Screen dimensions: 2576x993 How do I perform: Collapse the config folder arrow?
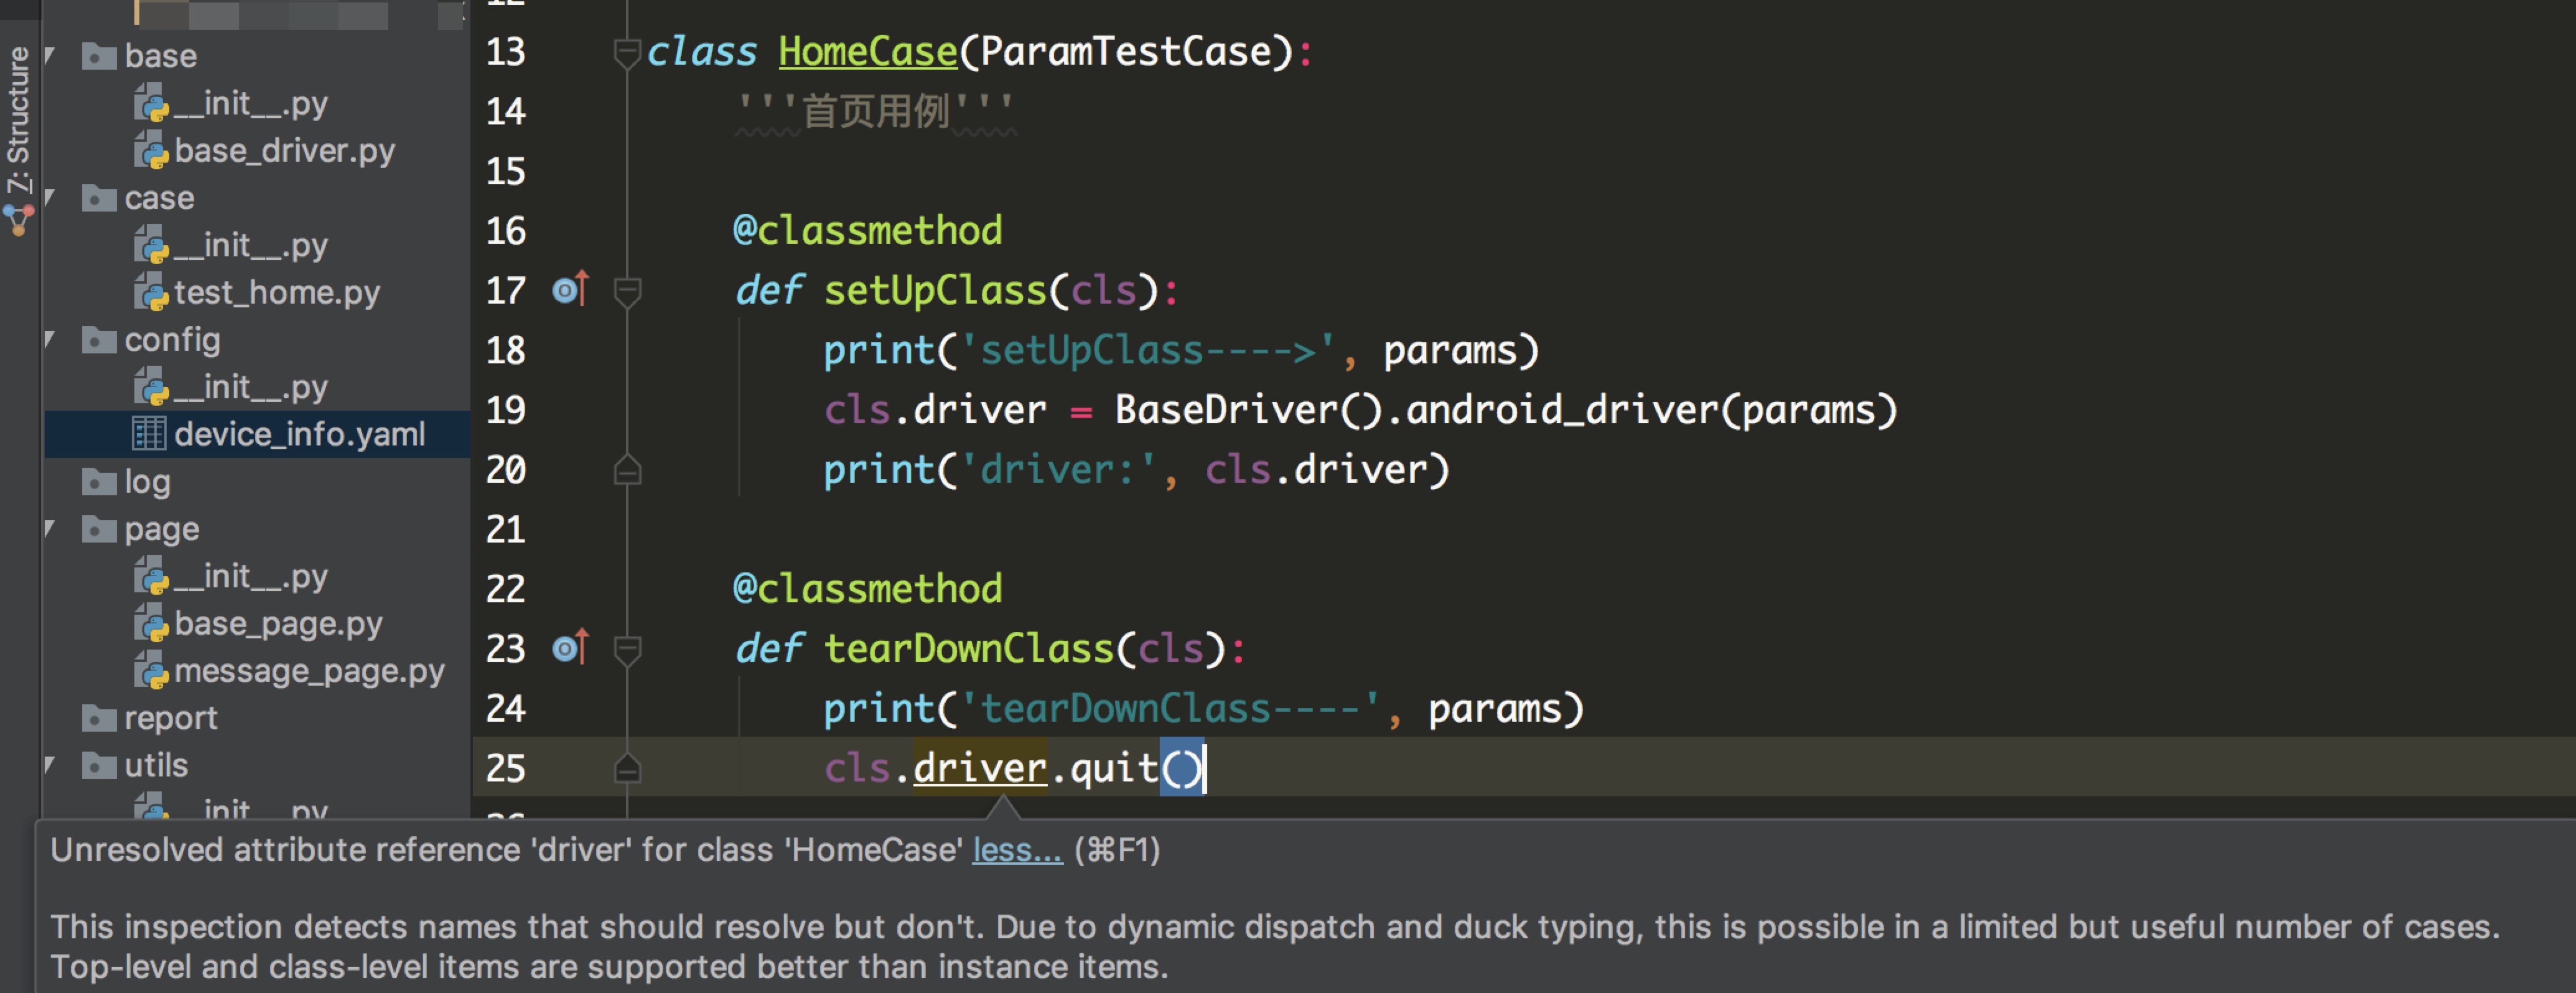(x=50, y=340)
